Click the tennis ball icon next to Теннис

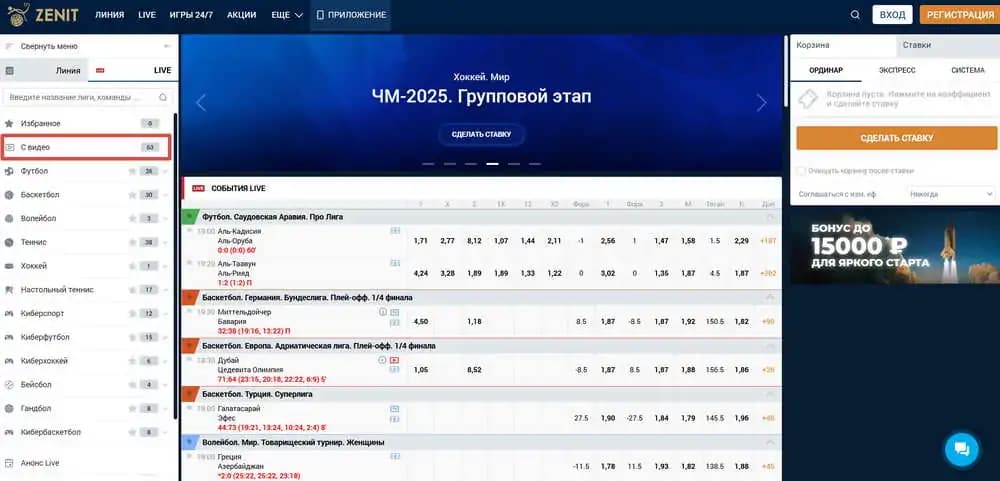[9, 242]
